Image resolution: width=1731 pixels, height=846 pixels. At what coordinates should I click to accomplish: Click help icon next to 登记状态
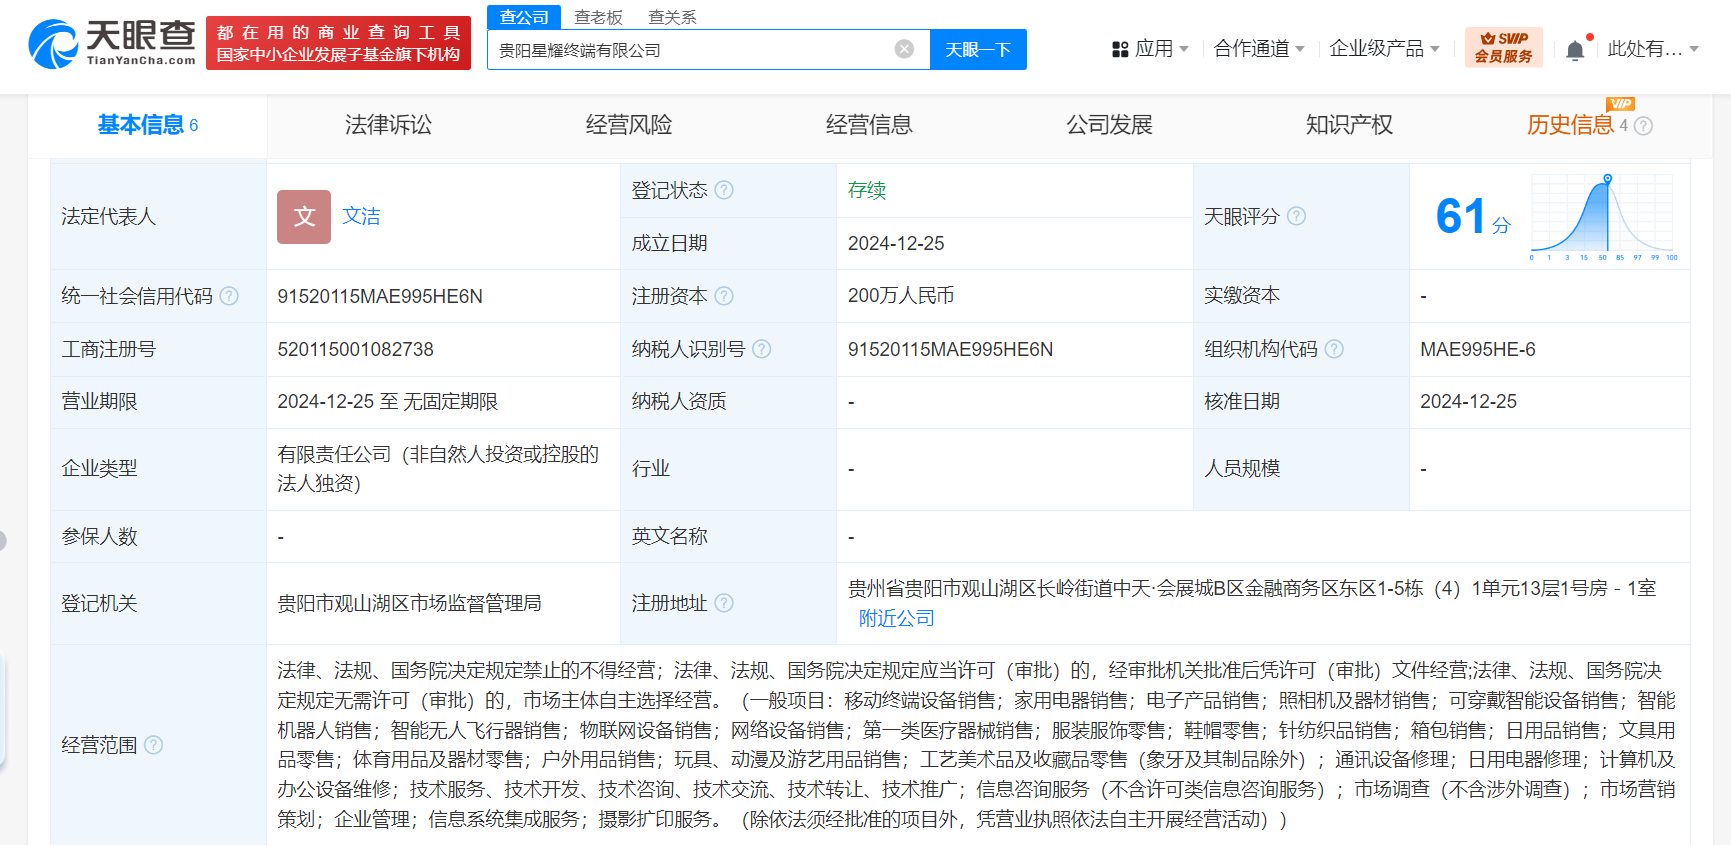725,190
